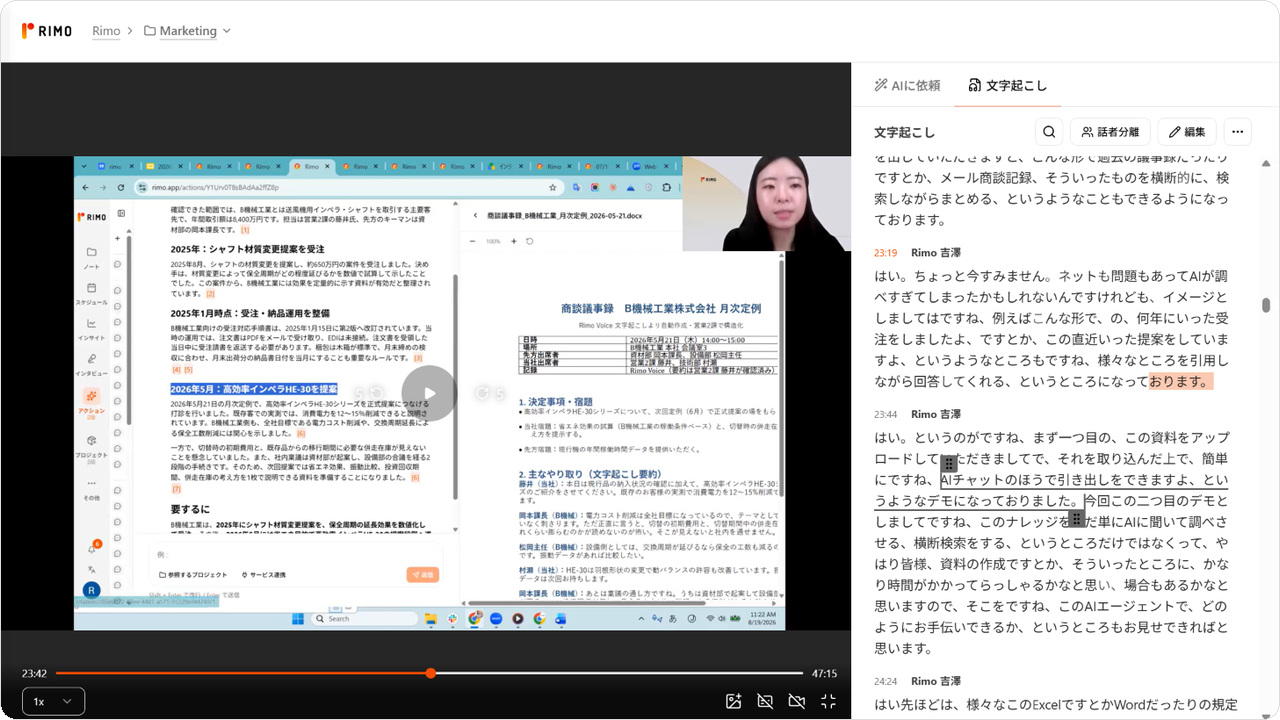Image resolution: width=1280 pixels, height=720 pixels.
Task: Click total duration 47:15 label
Action: 824,673
